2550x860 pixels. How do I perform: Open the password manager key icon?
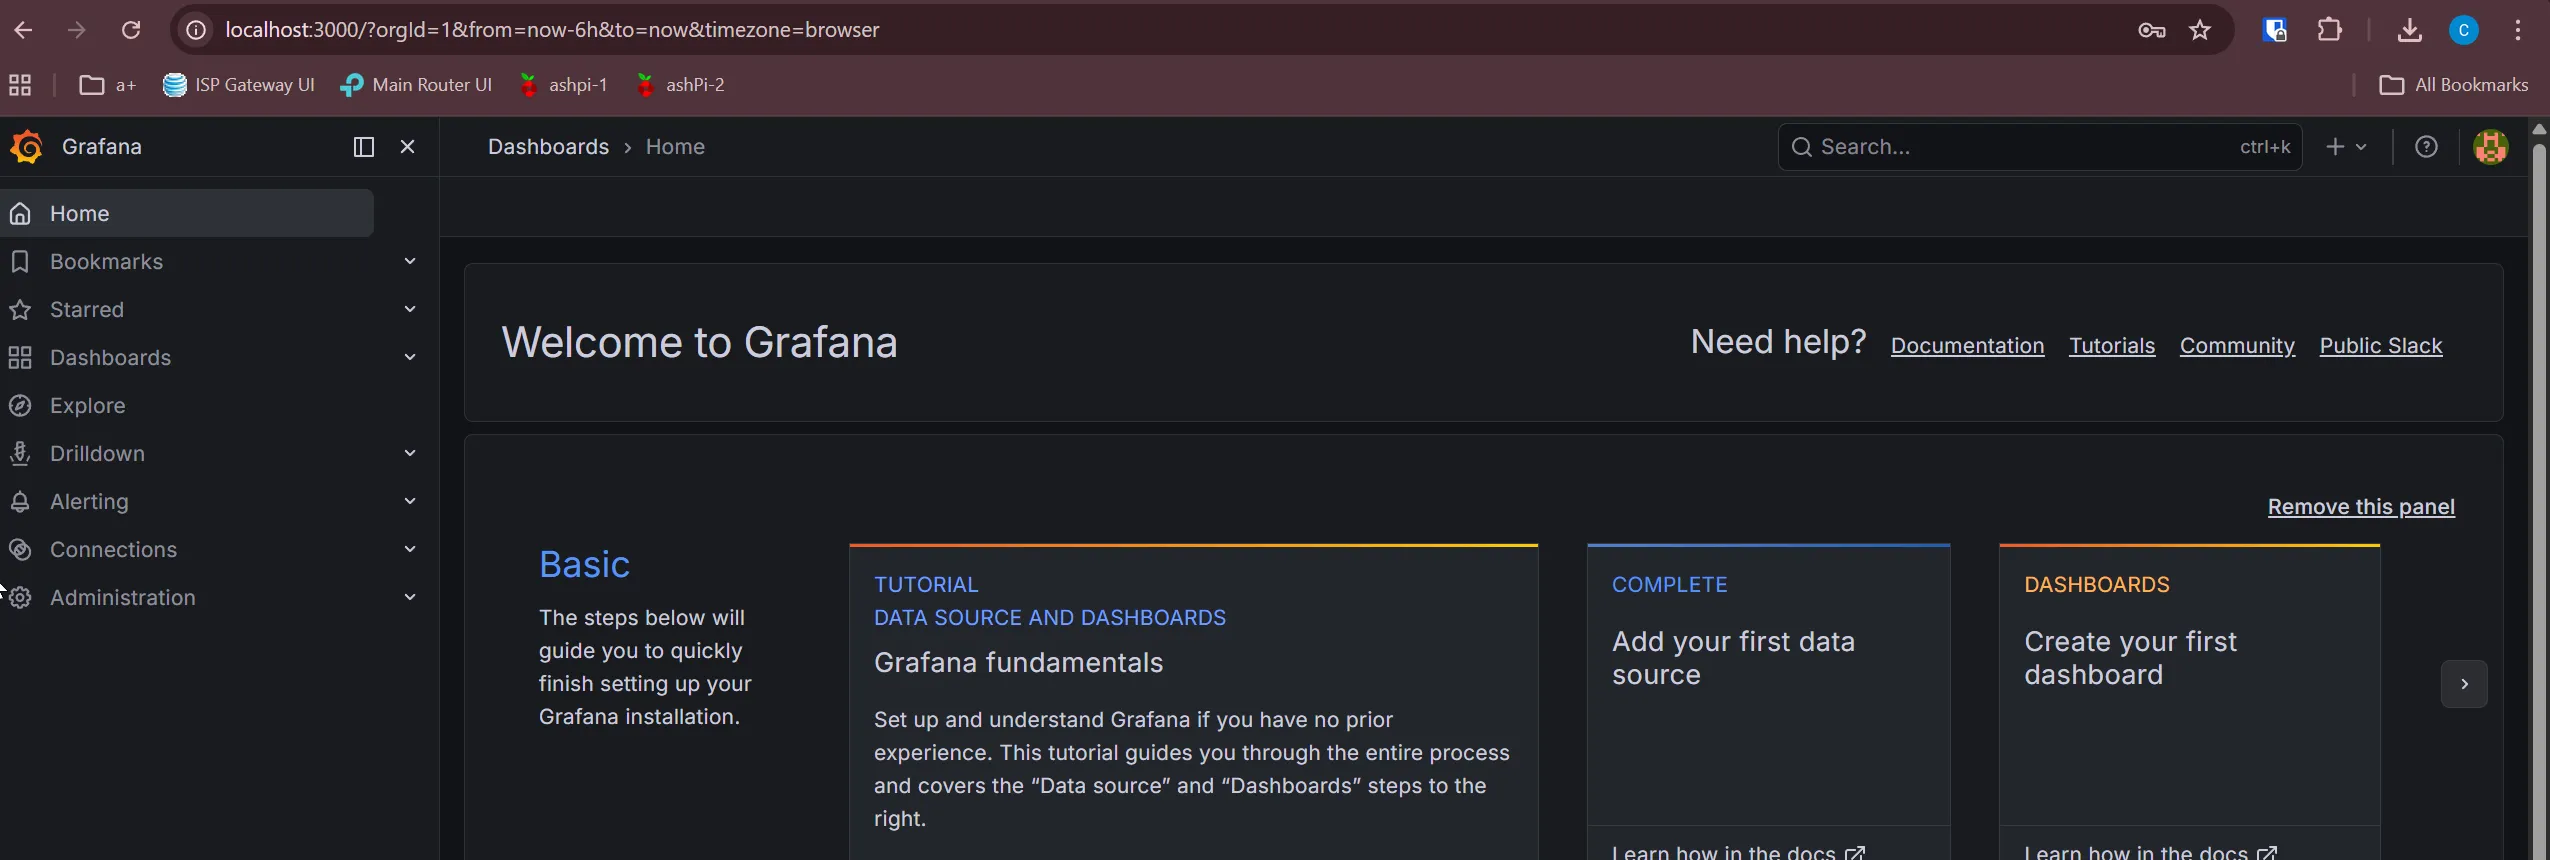pyautogui.click(x=2152, y=30)
